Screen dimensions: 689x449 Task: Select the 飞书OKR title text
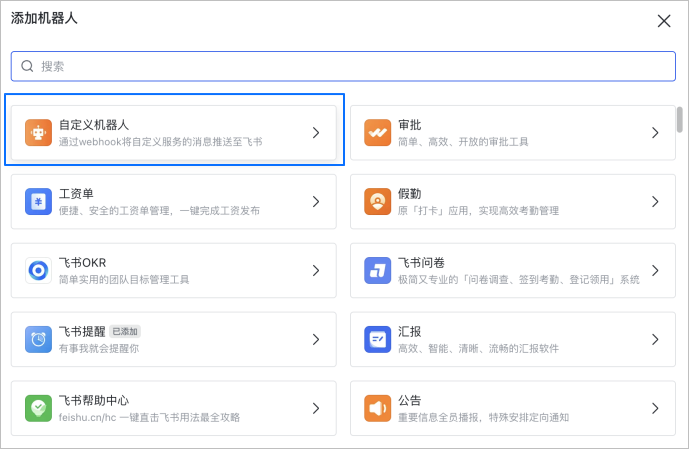pos(83,263)
